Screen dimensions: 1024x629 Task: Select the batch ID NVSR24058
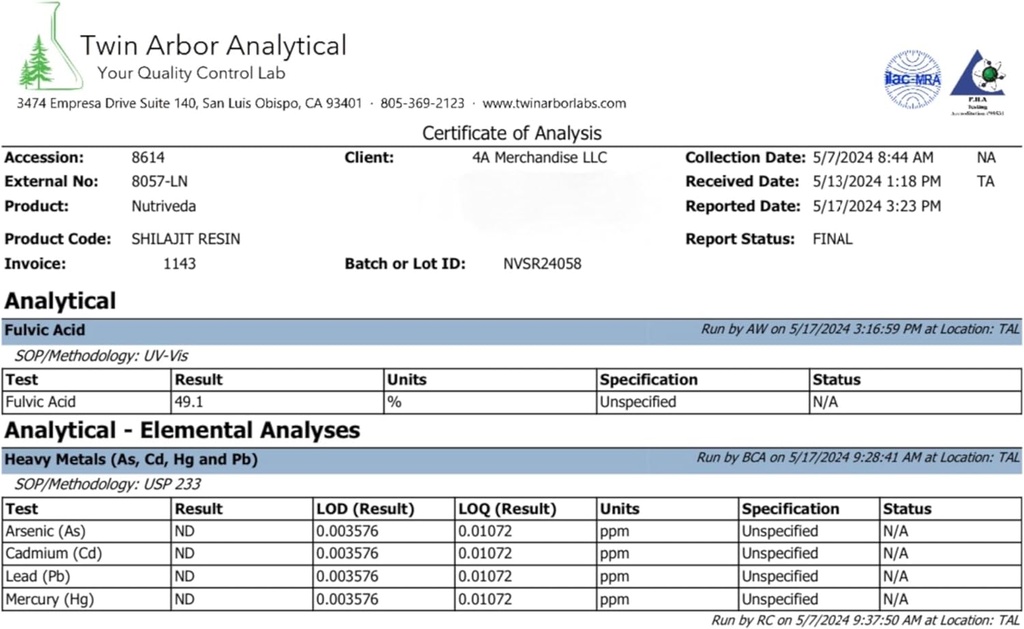point(542,264)
